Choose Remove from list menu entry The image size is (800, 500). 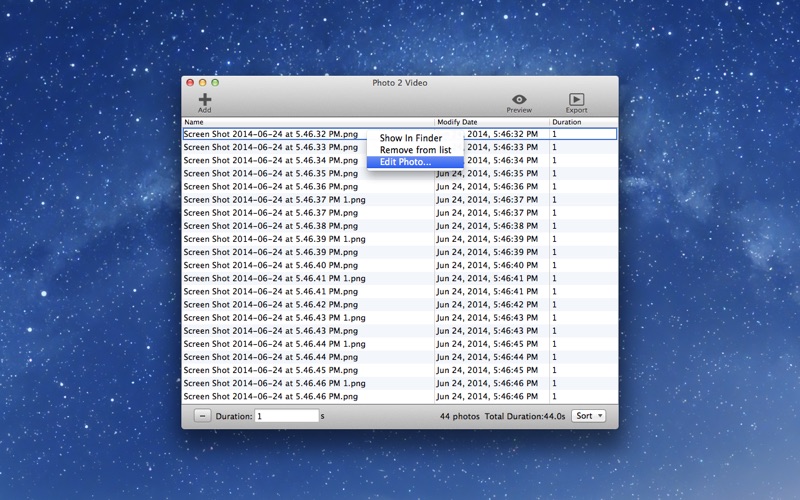tap(415, 150)
